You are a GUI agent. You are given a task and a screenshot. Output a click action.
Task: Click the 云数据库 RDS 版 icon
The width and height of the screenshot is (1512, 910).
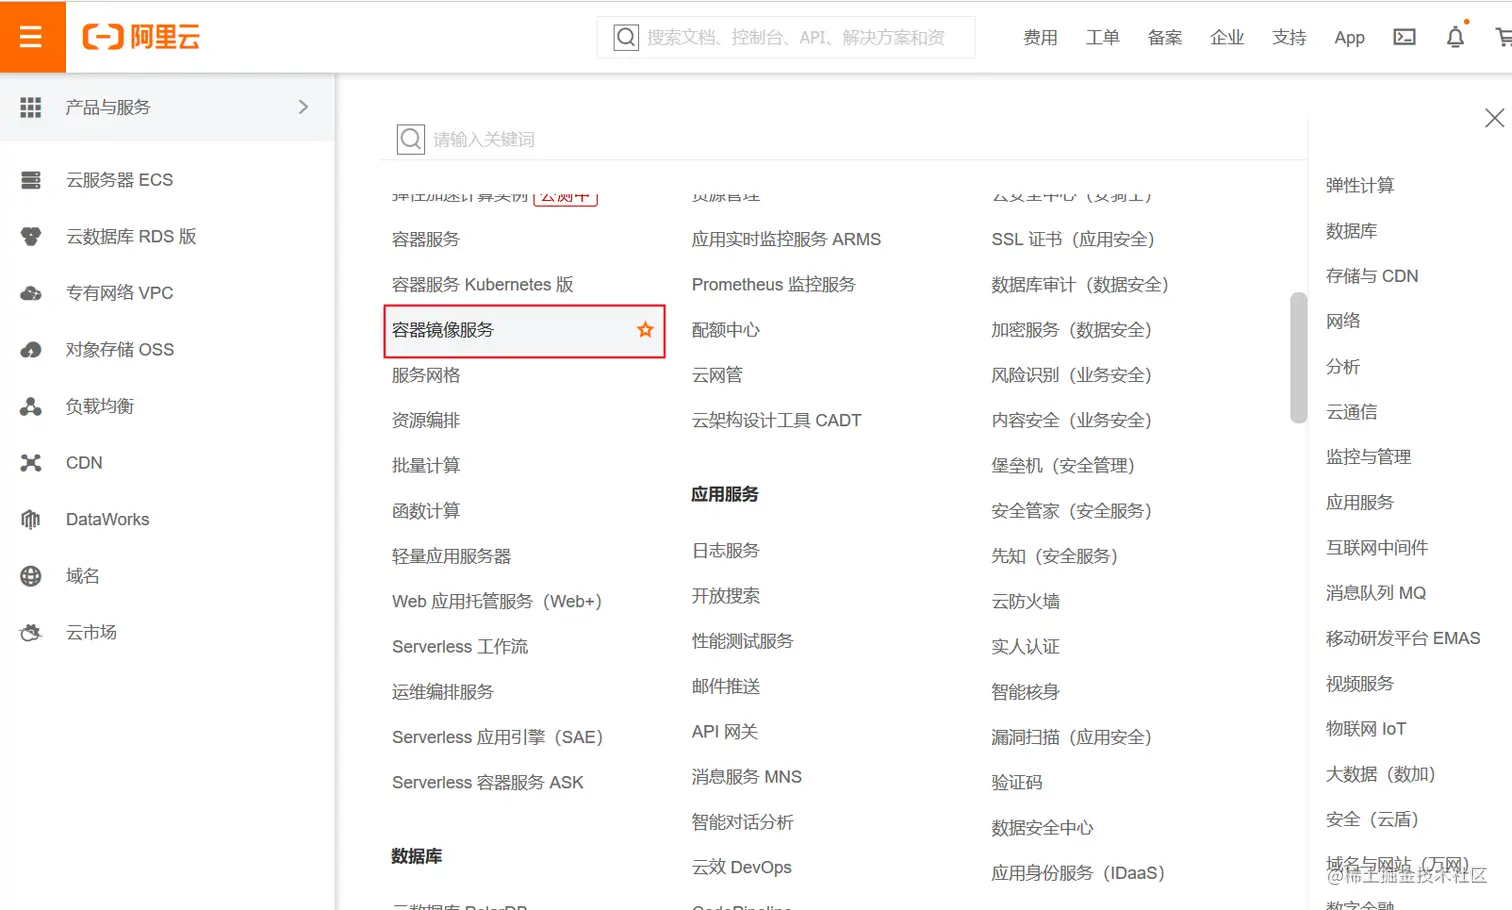point(31,237)
